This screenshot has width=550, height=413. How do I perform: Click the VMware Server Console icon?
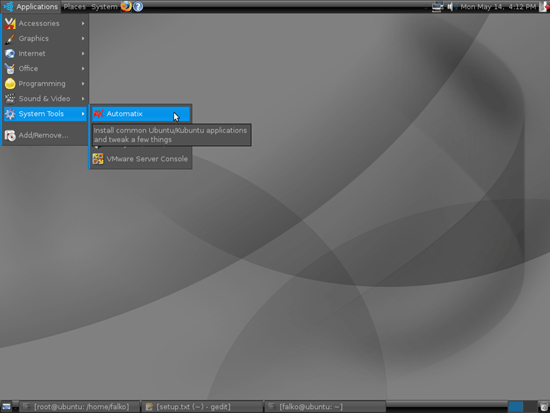pyautogui.click(x=98, y=159)
